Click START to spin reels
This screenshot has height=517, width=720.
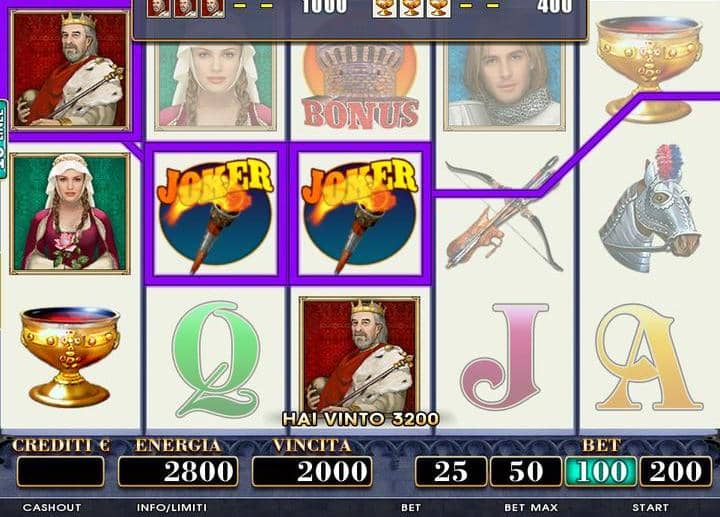(x=650, y=507)
